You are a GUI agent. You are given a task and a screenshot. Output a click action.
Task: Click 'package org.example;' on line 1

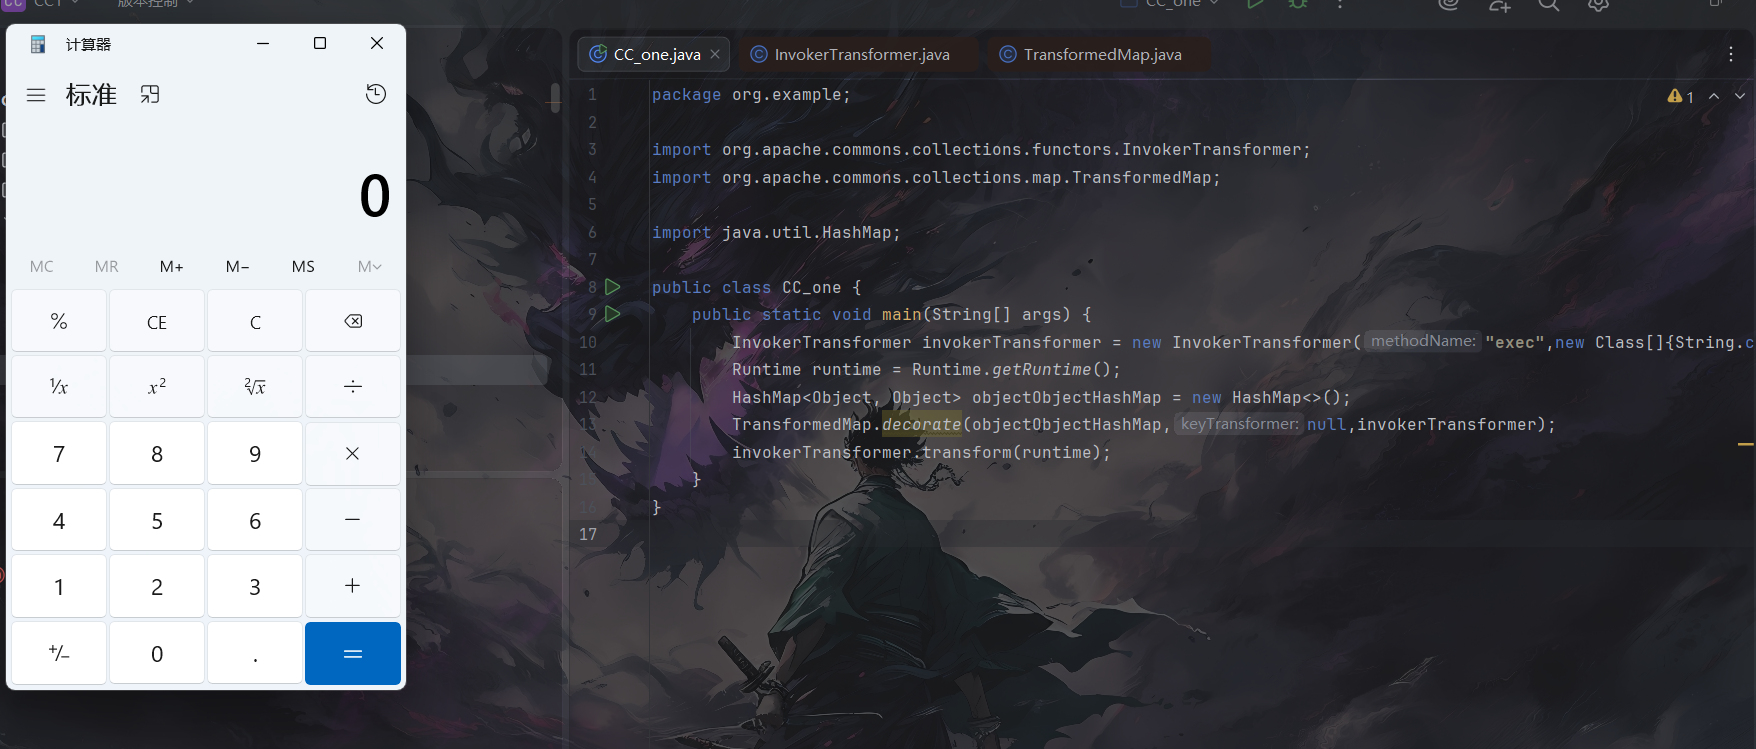[751, 95]
